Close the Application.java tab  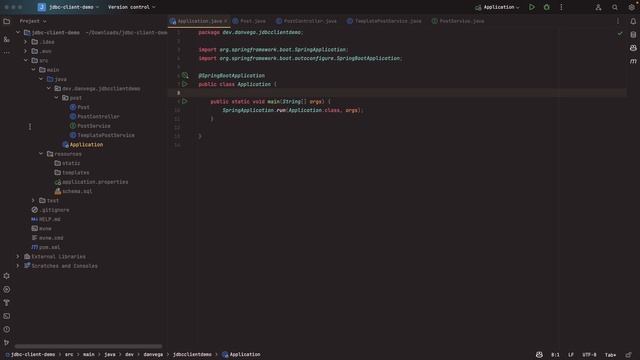click(x=226, y=21)
